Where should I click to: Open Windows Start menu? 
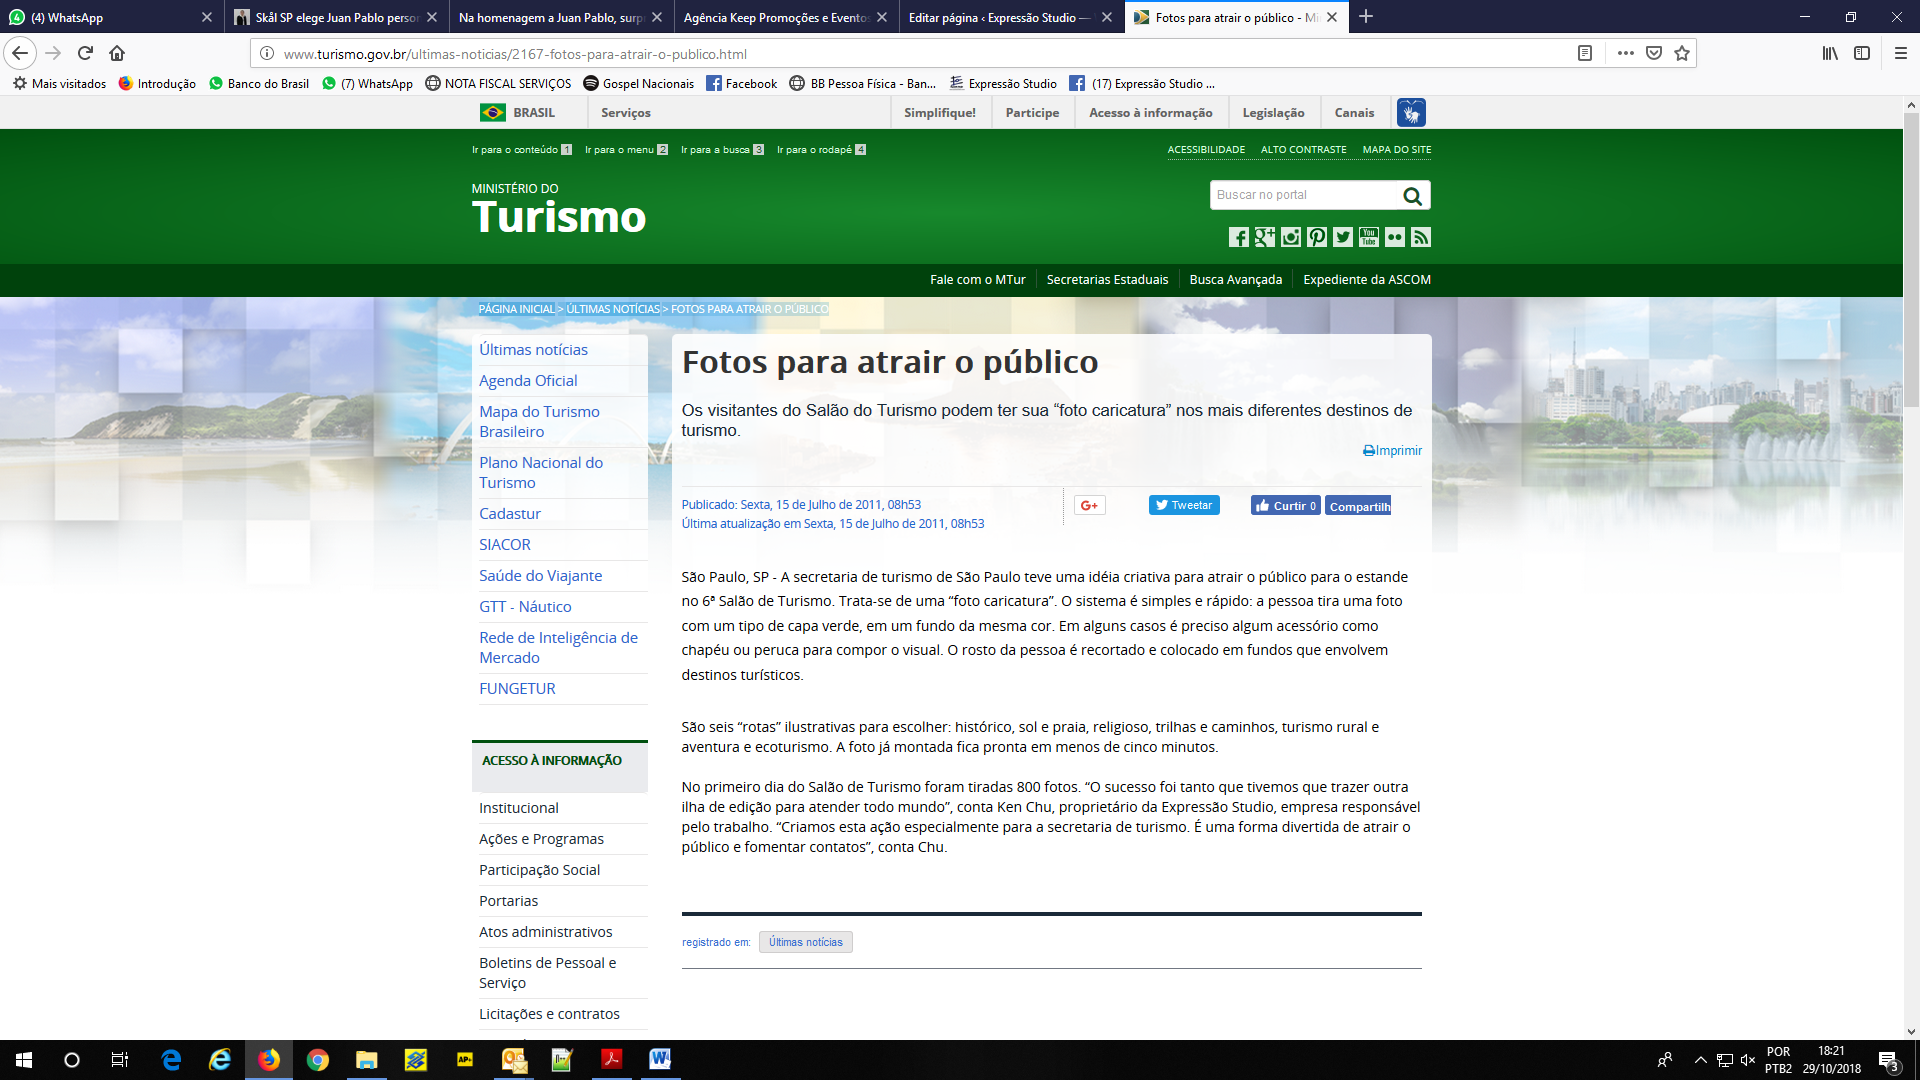[x=24, y=1060]
